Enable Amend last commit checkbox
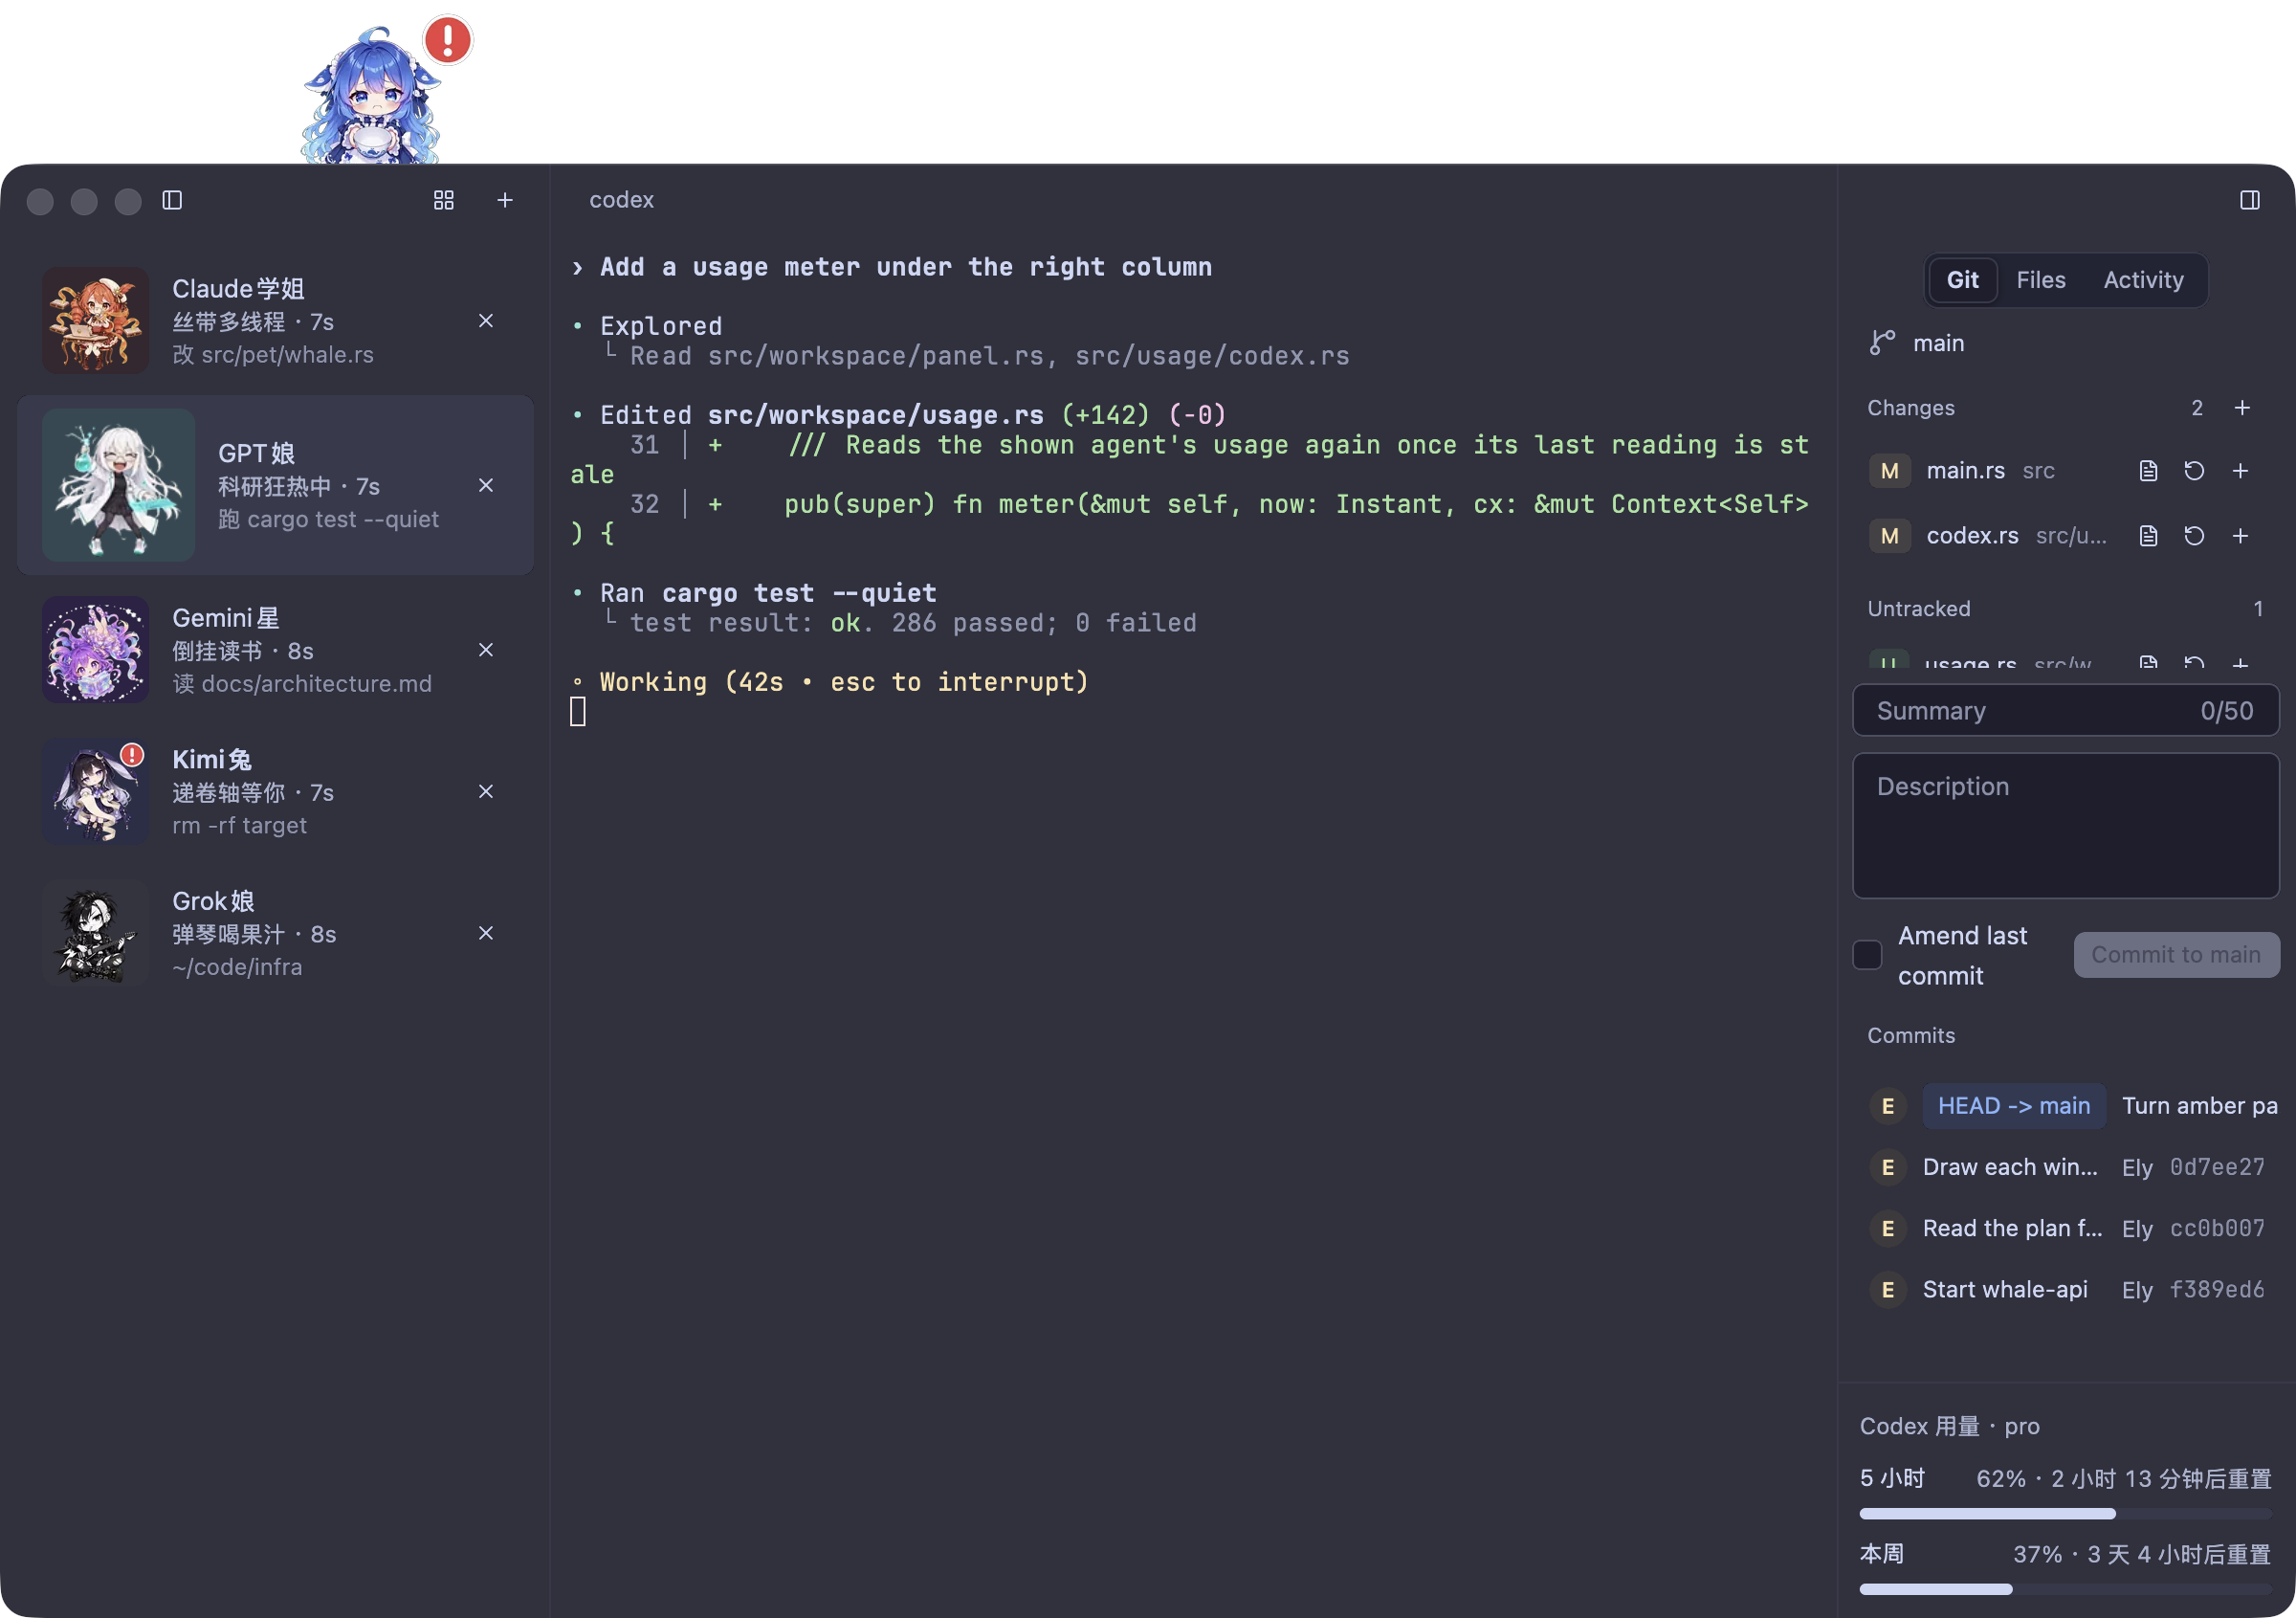Viewport: 2296px width, 1618px height. (x=1867, y=955)
